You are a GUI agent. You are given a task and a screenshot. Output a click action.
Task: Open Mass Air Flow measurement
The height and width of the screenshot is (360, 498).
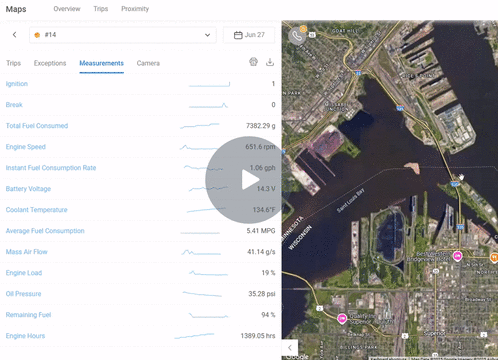click(27, 252)
